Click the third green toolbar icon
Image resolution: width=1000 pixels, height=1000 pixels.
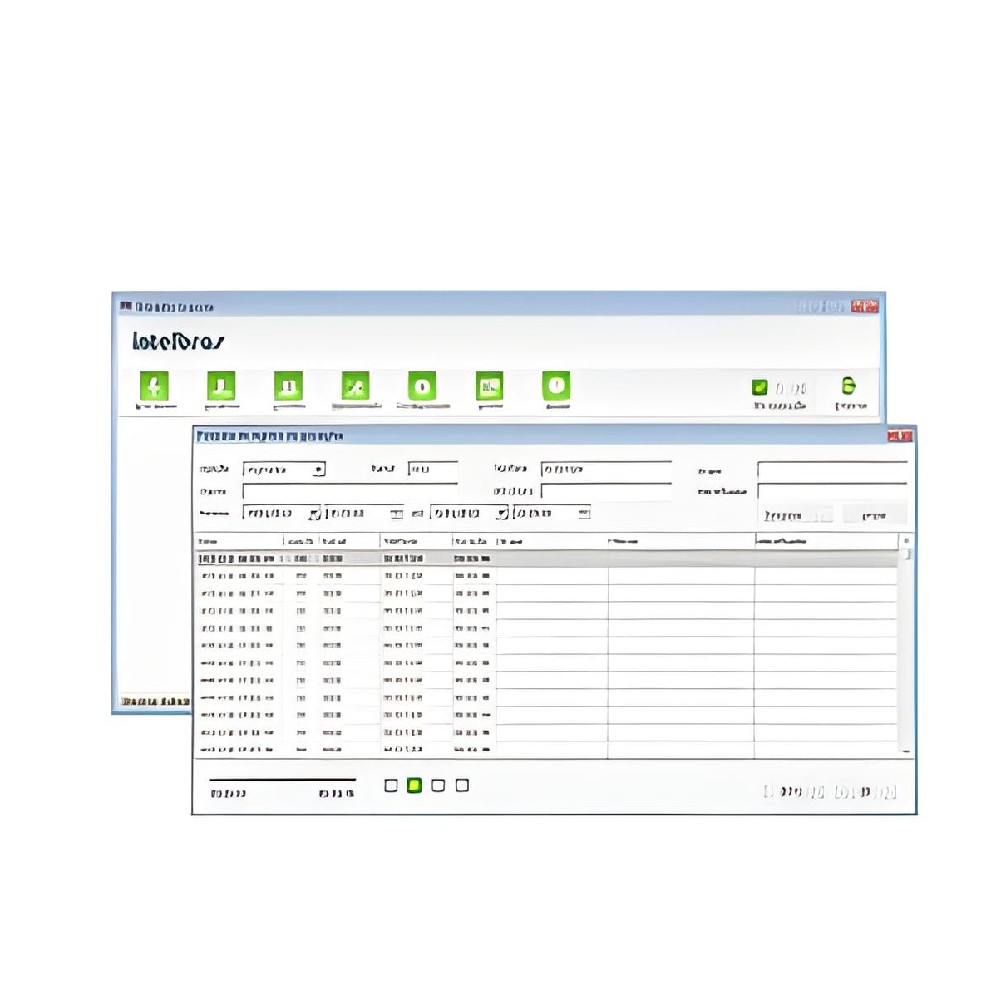(288, 387)
